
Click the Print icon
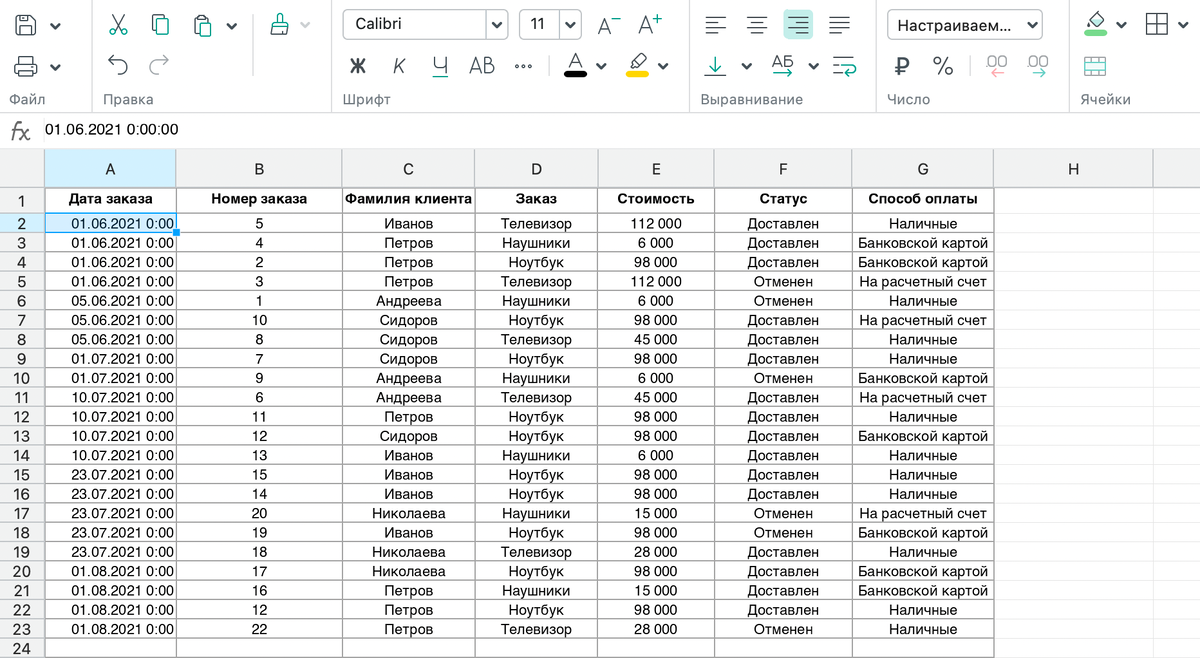coord(27,67)
